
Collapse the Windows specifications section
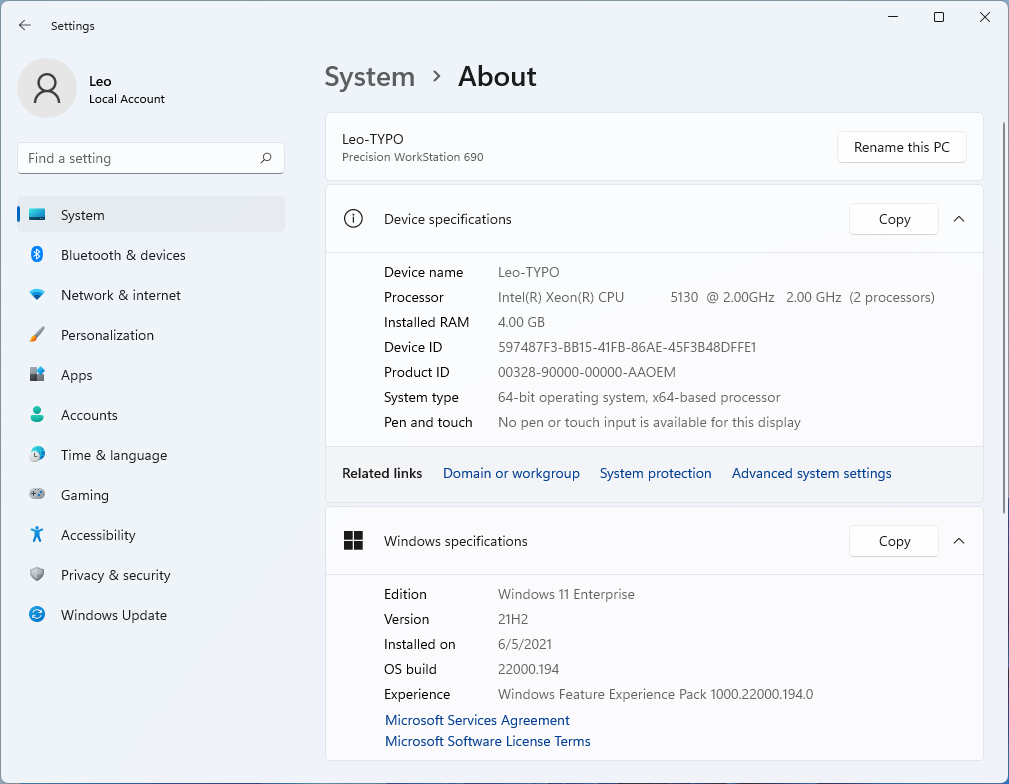[959, 541]
